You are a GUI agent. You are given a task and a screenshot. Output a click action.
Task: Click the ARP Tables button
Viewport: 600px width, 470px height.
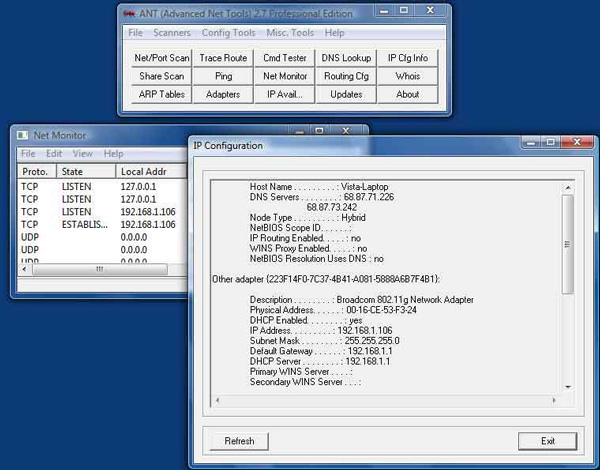click(x=161, y=94)
